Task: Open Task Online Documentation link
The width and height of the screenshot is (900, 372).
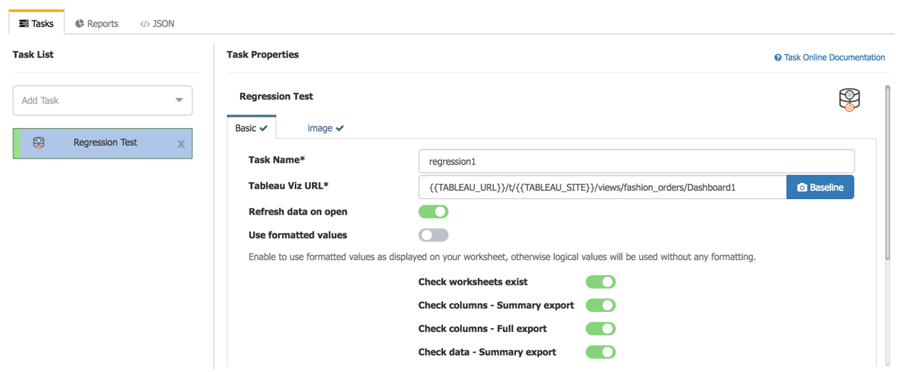Action: [829, 57]
